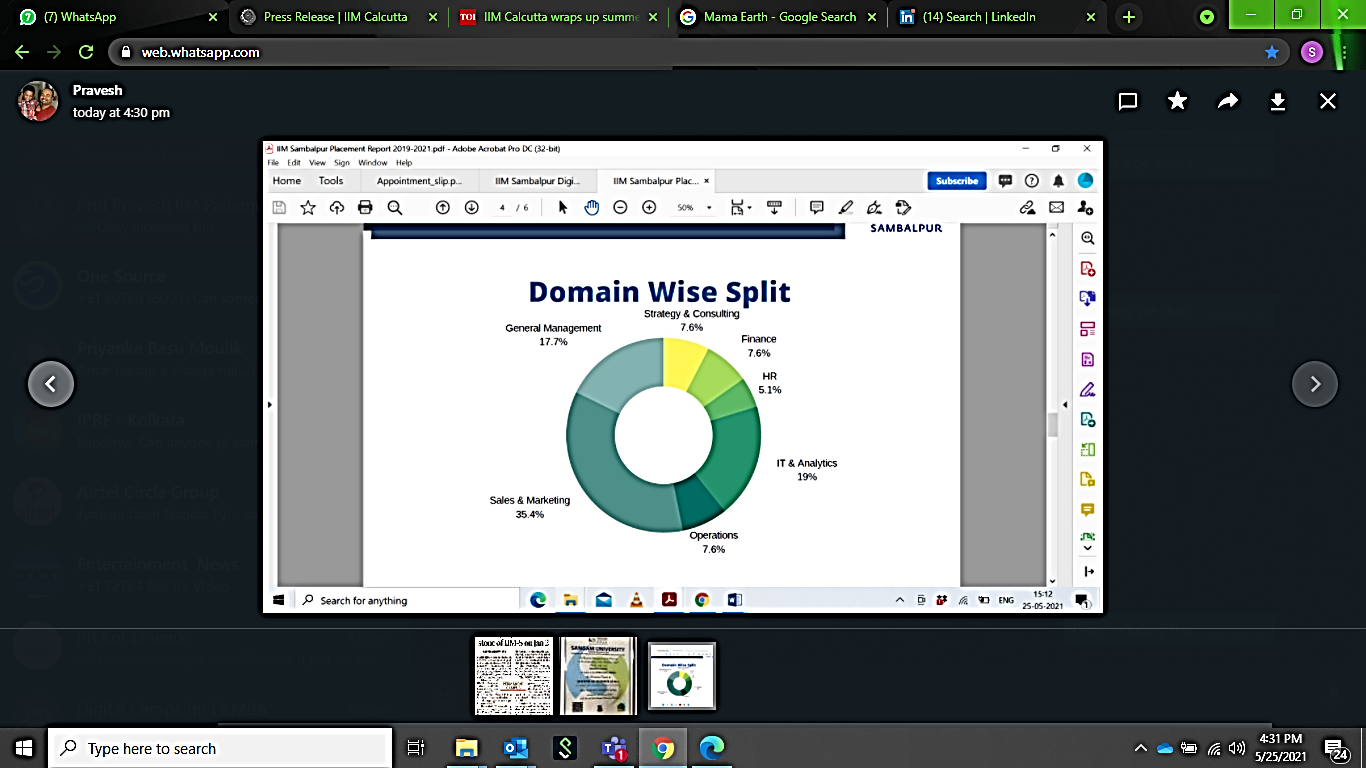This screenshot has width=1366, height=768.
Task: Go to the next image
Action: tap(1314, 384)
